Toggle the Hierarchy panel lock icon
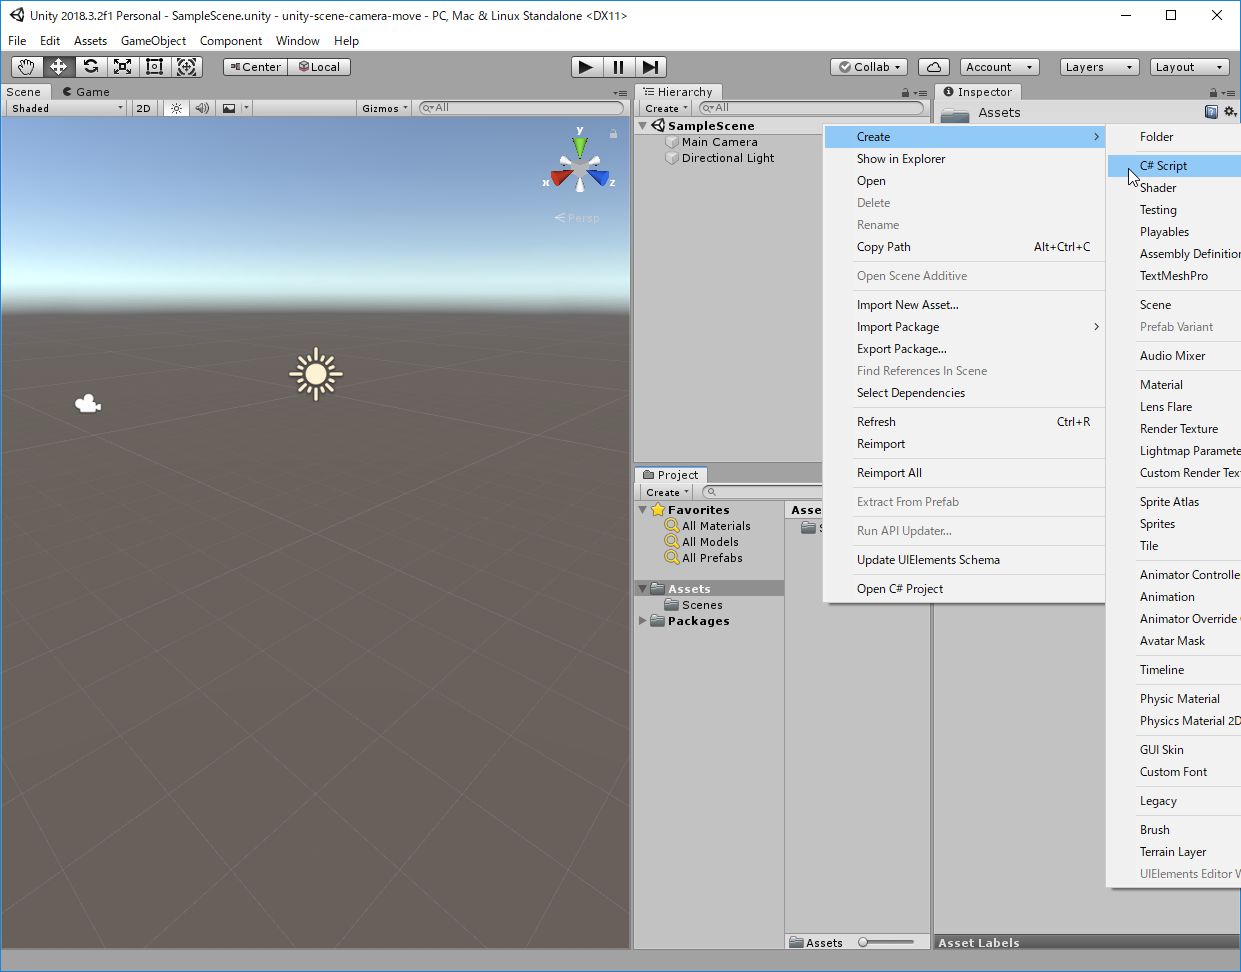This screenshot has width=1241, height=972. (x=906, y=92)
